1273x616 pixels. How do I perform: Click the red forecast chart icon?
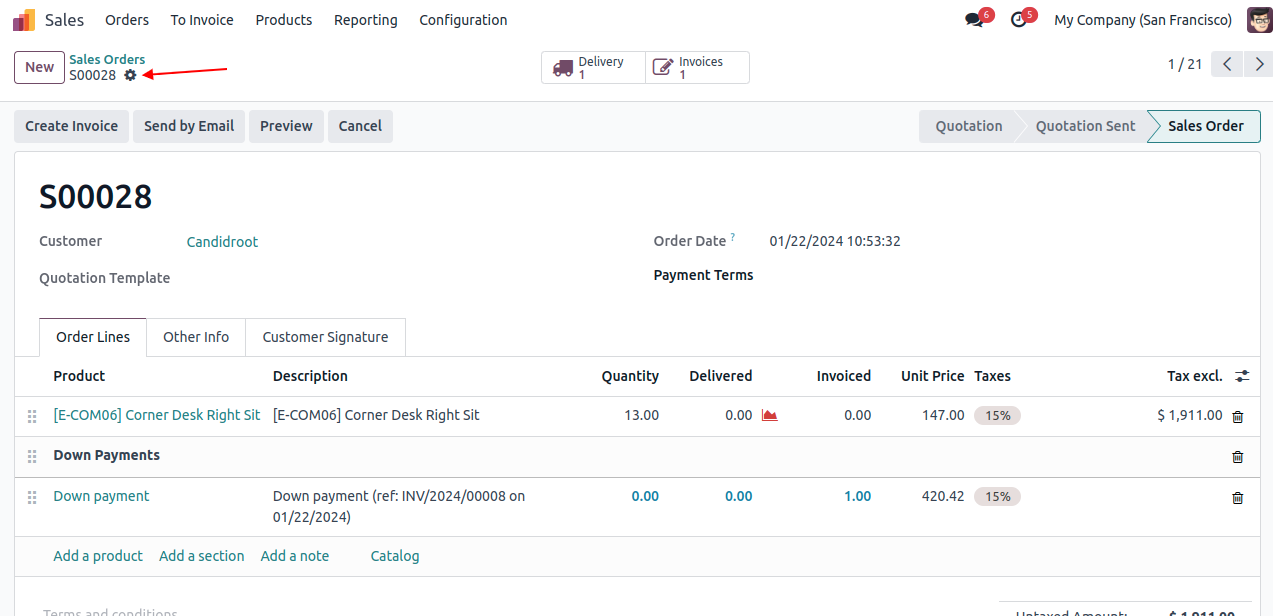[769, 416]
